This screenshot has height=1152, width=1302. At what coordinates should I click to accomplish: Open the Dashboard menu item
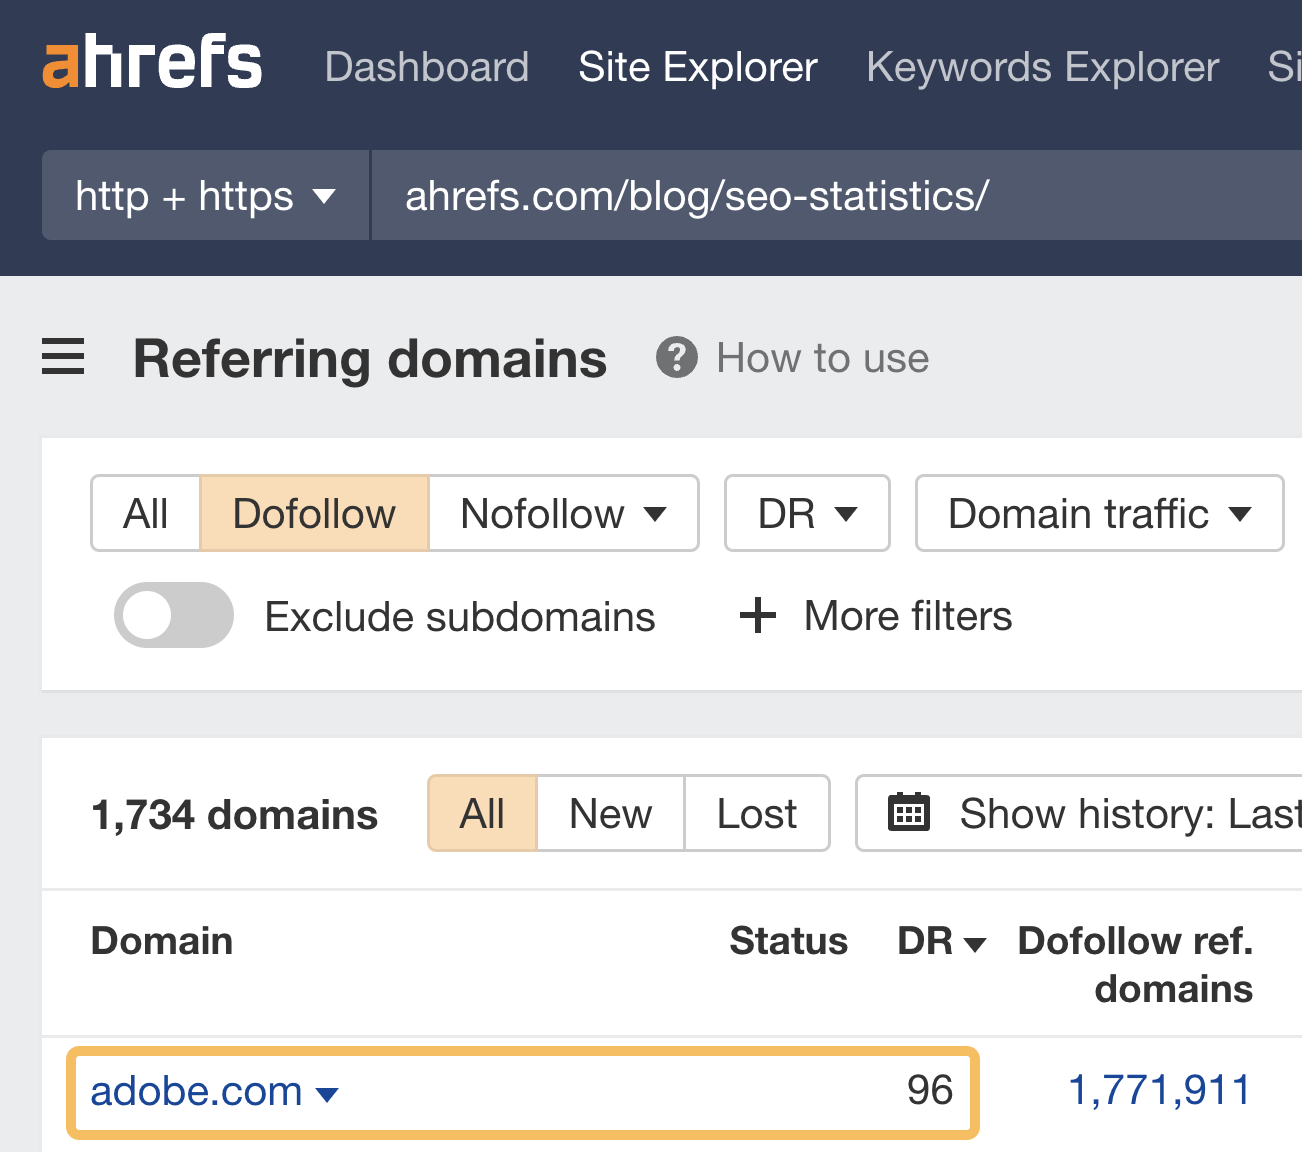pyautogui.click(x=426, y=66)
